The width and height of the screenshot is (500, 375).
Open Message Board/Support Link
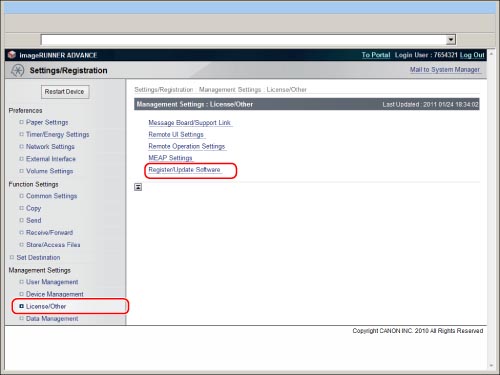point(189,123)
